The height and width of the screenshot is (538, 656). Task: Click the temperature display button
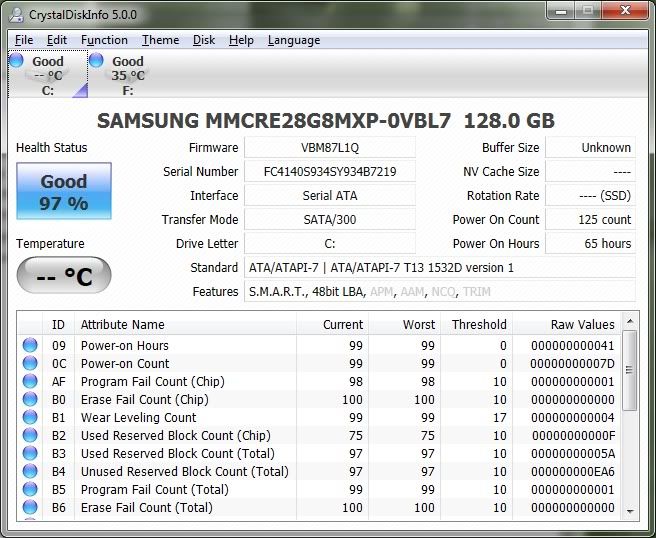click(64, 275)
